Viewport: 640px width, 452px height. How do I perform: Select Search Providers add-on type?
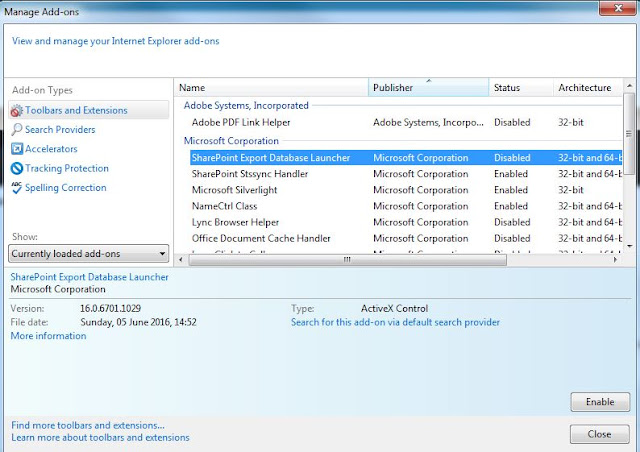(60, 129)
